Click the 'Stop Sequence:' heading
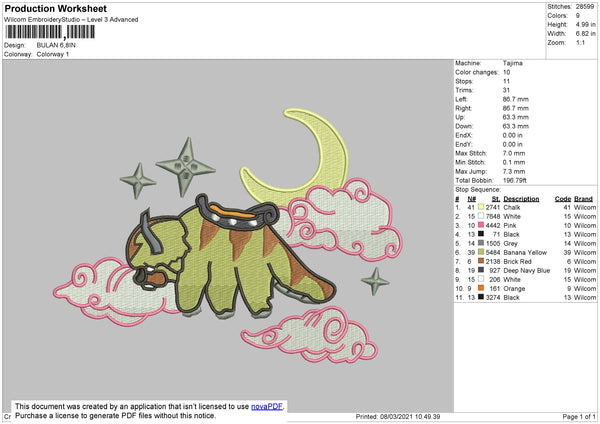The width and height of the screenshot is (600, 424). (x=478, y=190)
